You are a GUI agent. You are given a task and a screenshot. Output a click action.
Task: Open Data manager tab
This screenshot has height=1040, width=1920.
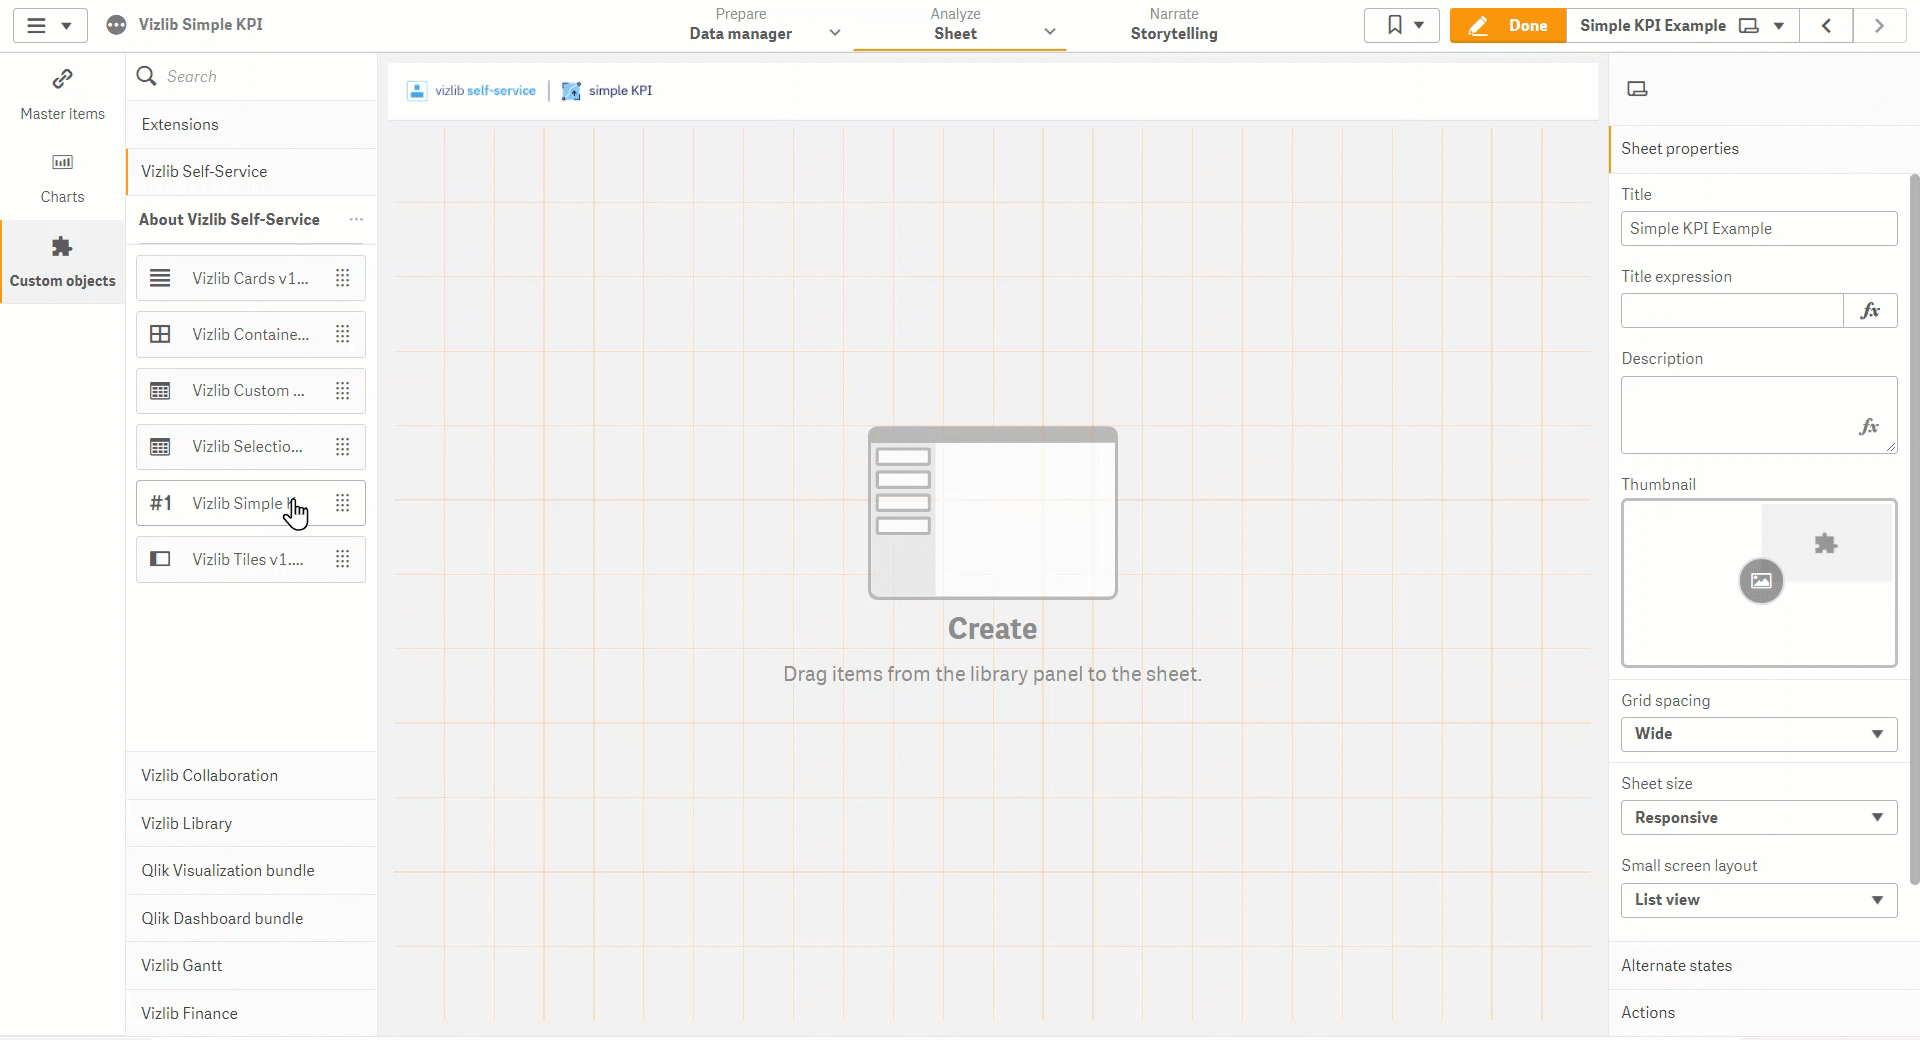(x=741, y=25)
